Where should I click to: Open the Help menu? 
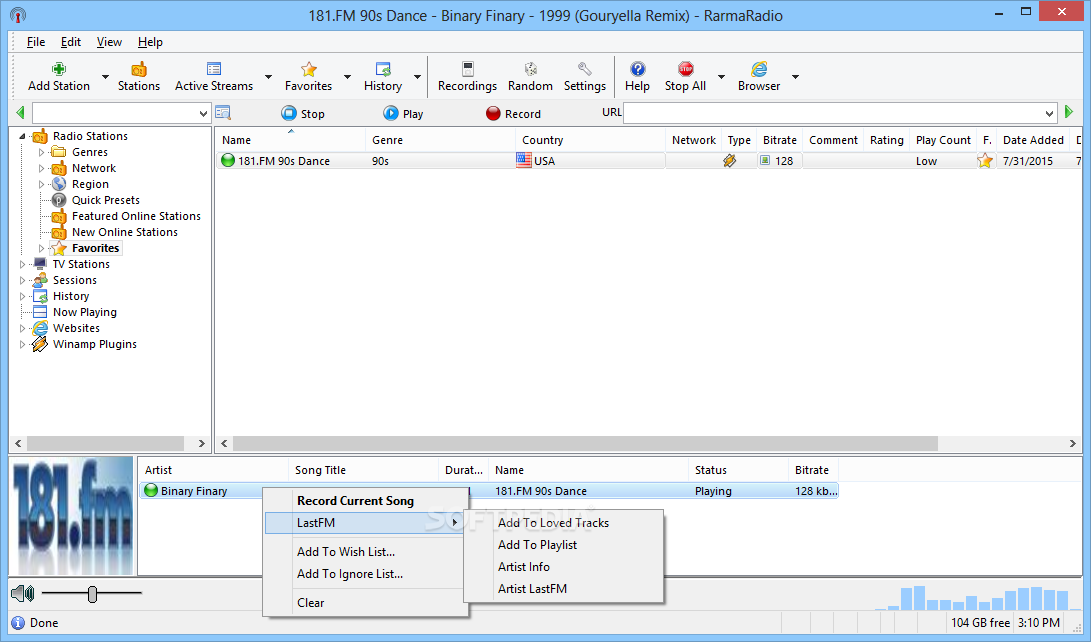(x=150, y=42)
